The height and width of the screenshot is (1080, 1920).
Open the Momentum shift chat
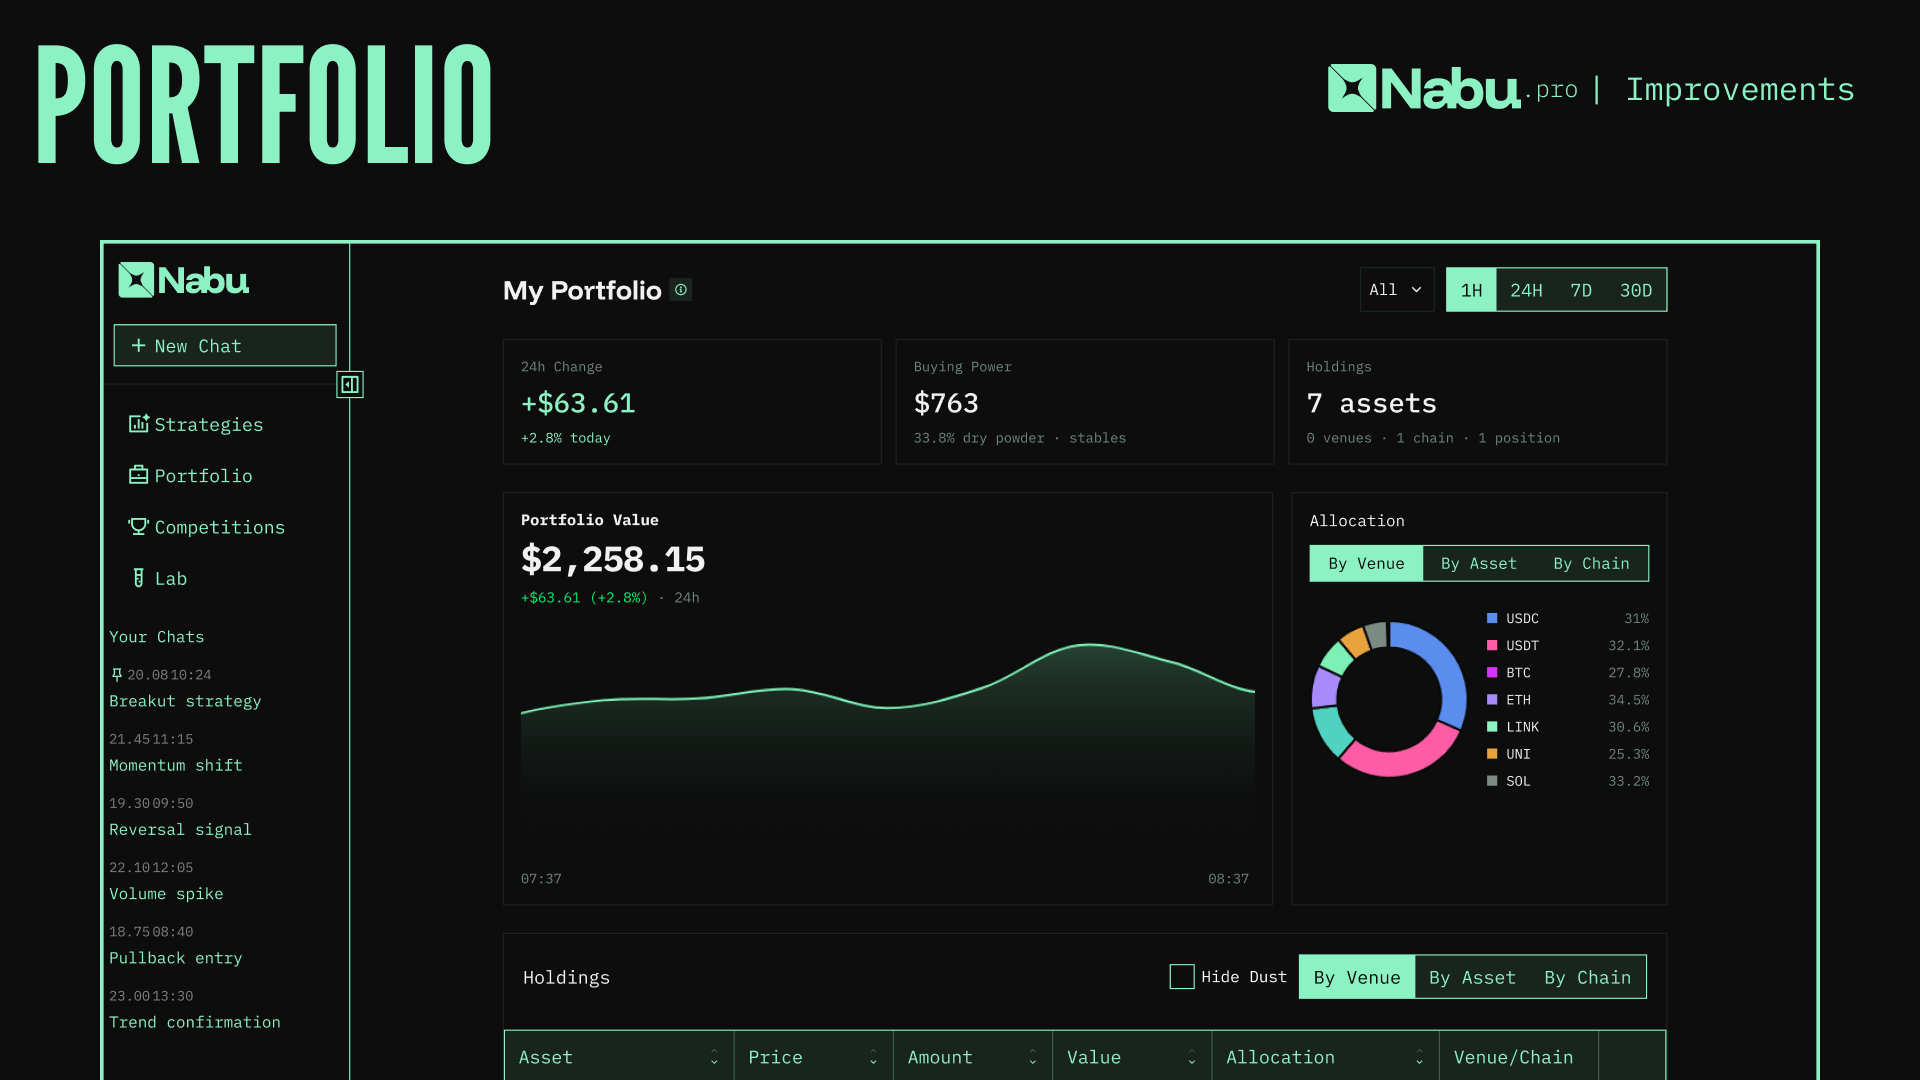[176, 765]
